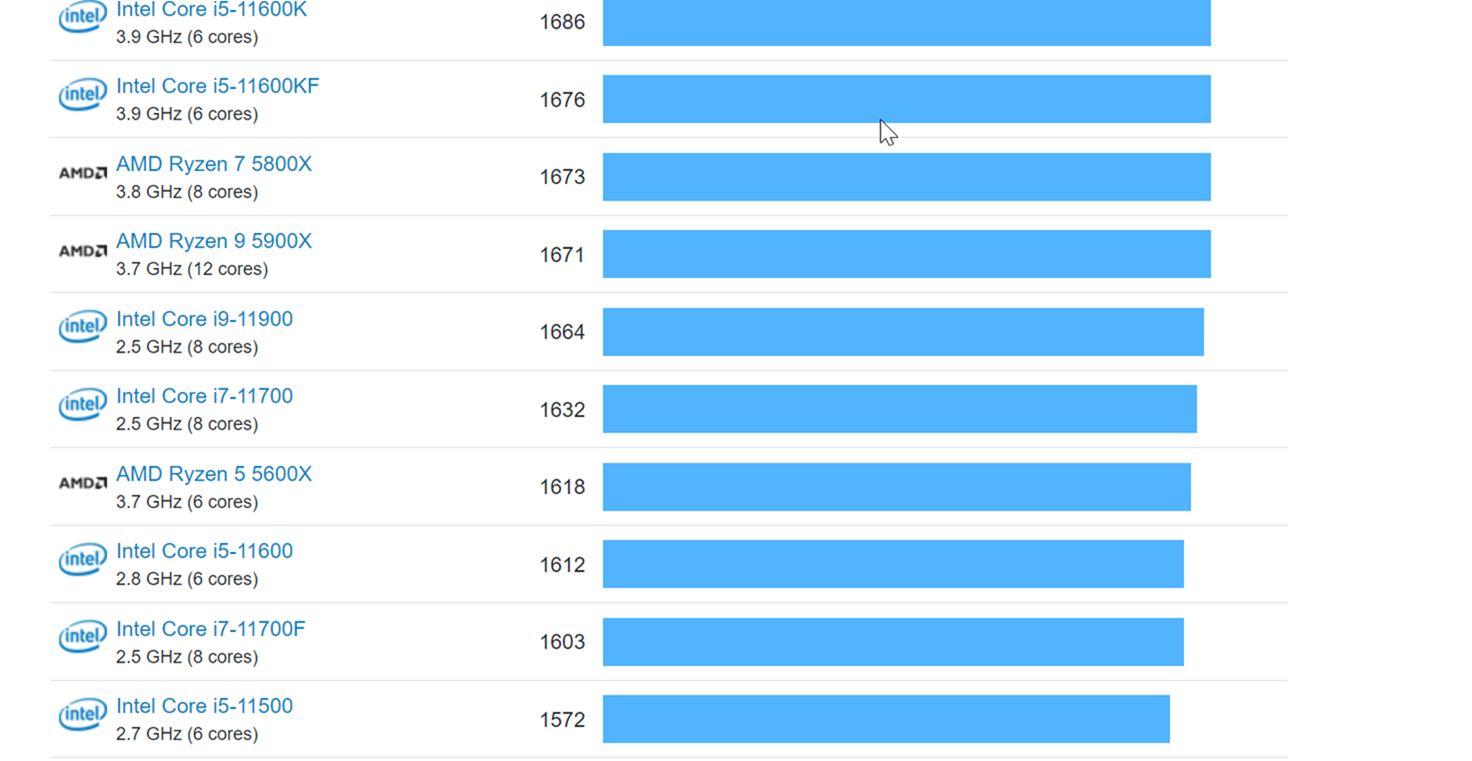The image size is (1472, 761).
Task: Click the score bar for 1664
Action: click(902, 332)
